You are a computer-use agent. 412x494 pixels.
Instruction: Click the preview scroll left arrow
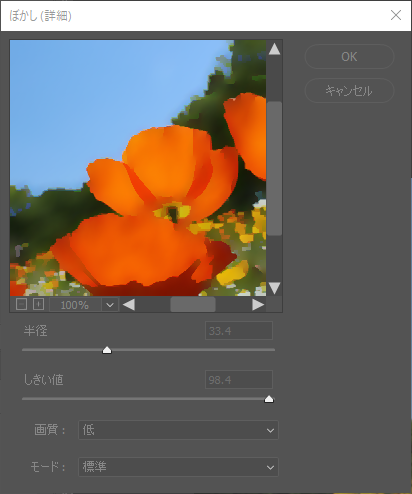pos(129,305)
